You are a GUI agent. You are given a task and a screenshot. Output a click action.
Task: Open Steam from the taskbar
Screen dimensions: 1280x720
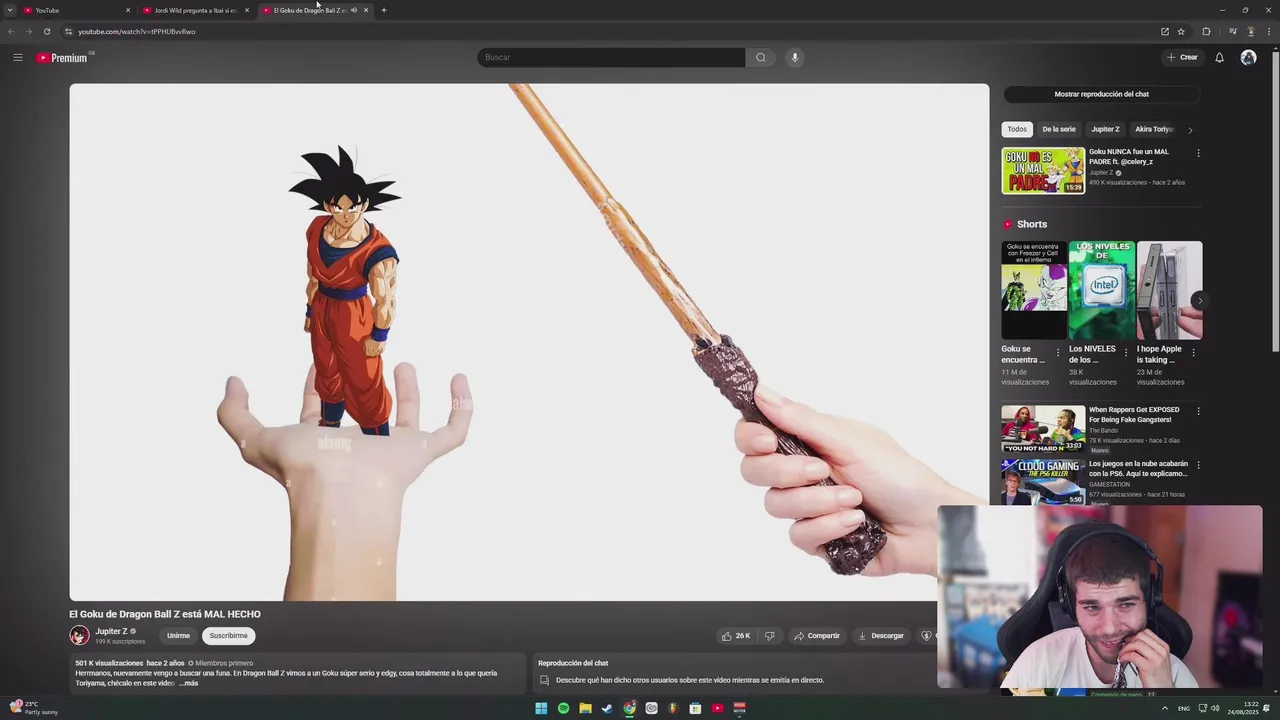(x=607, y=708)
